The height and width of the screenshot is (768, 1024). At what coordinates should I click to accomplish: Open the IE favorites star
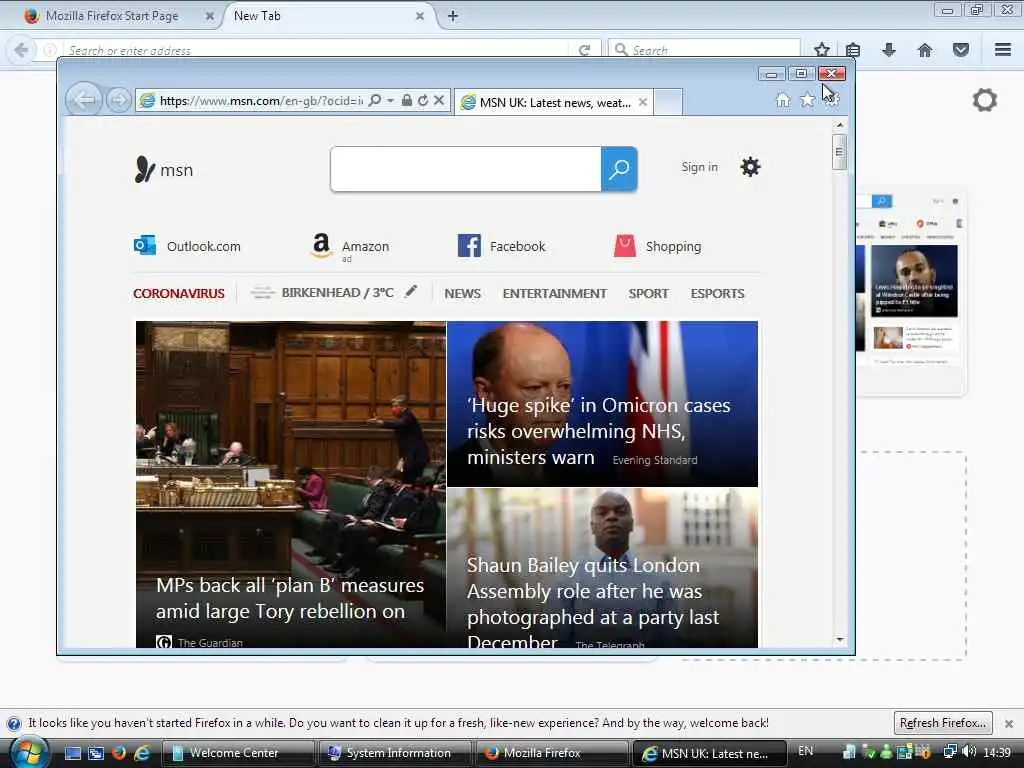(807, 100)
